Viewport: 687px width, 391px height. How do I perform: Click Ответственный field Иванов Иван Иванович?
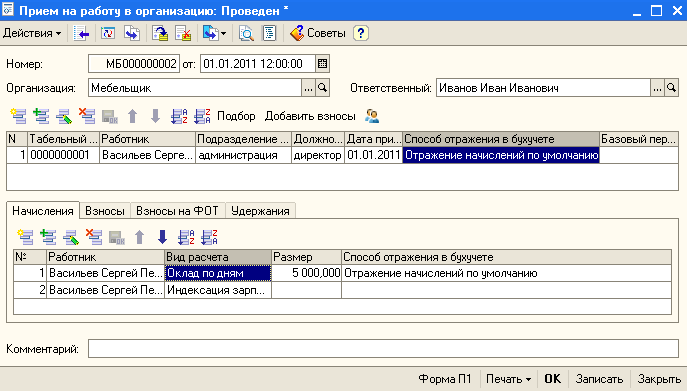(543, 88)
